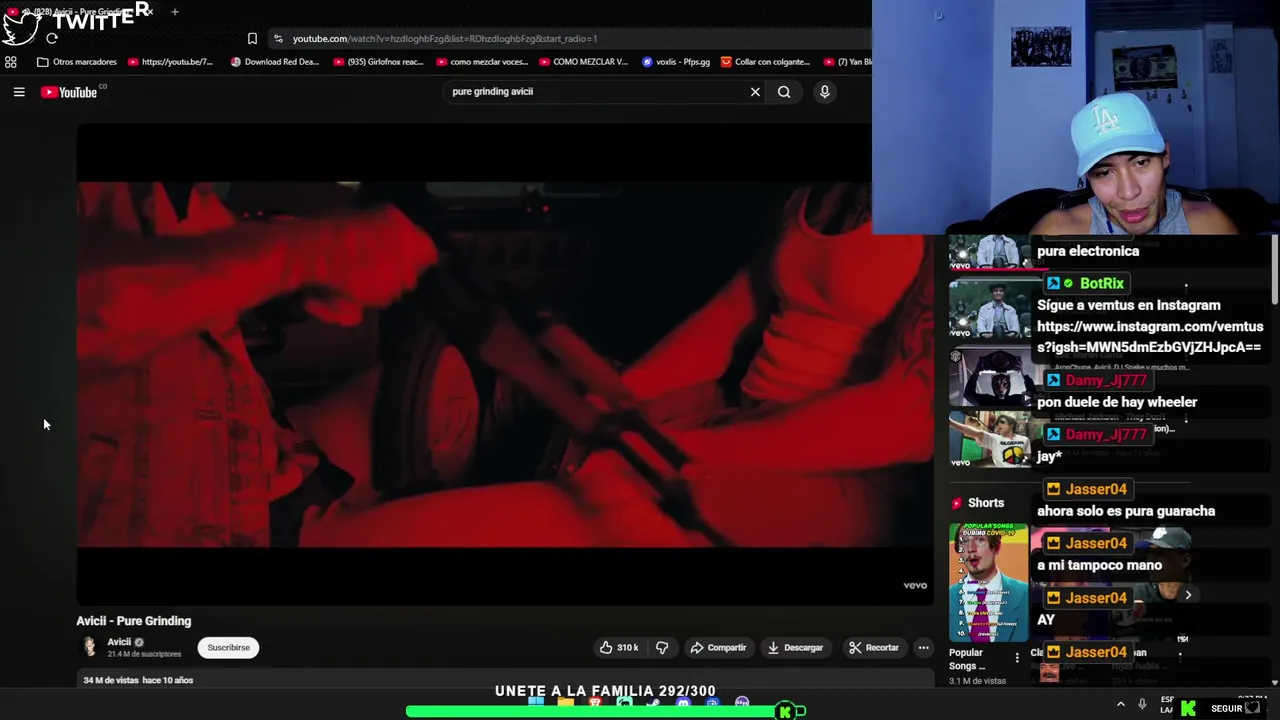Open the COMO MEZCLAR V... bookmark
This screenshot has width=1280, height=720.
pyautogui.click(x=583, y=62)
